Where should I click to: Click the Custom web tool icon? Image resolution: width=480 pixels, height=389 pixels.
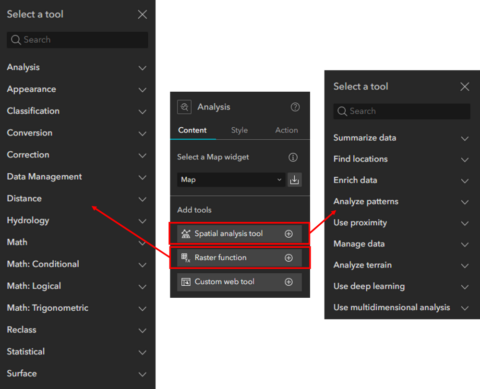(x=186, y=282)
